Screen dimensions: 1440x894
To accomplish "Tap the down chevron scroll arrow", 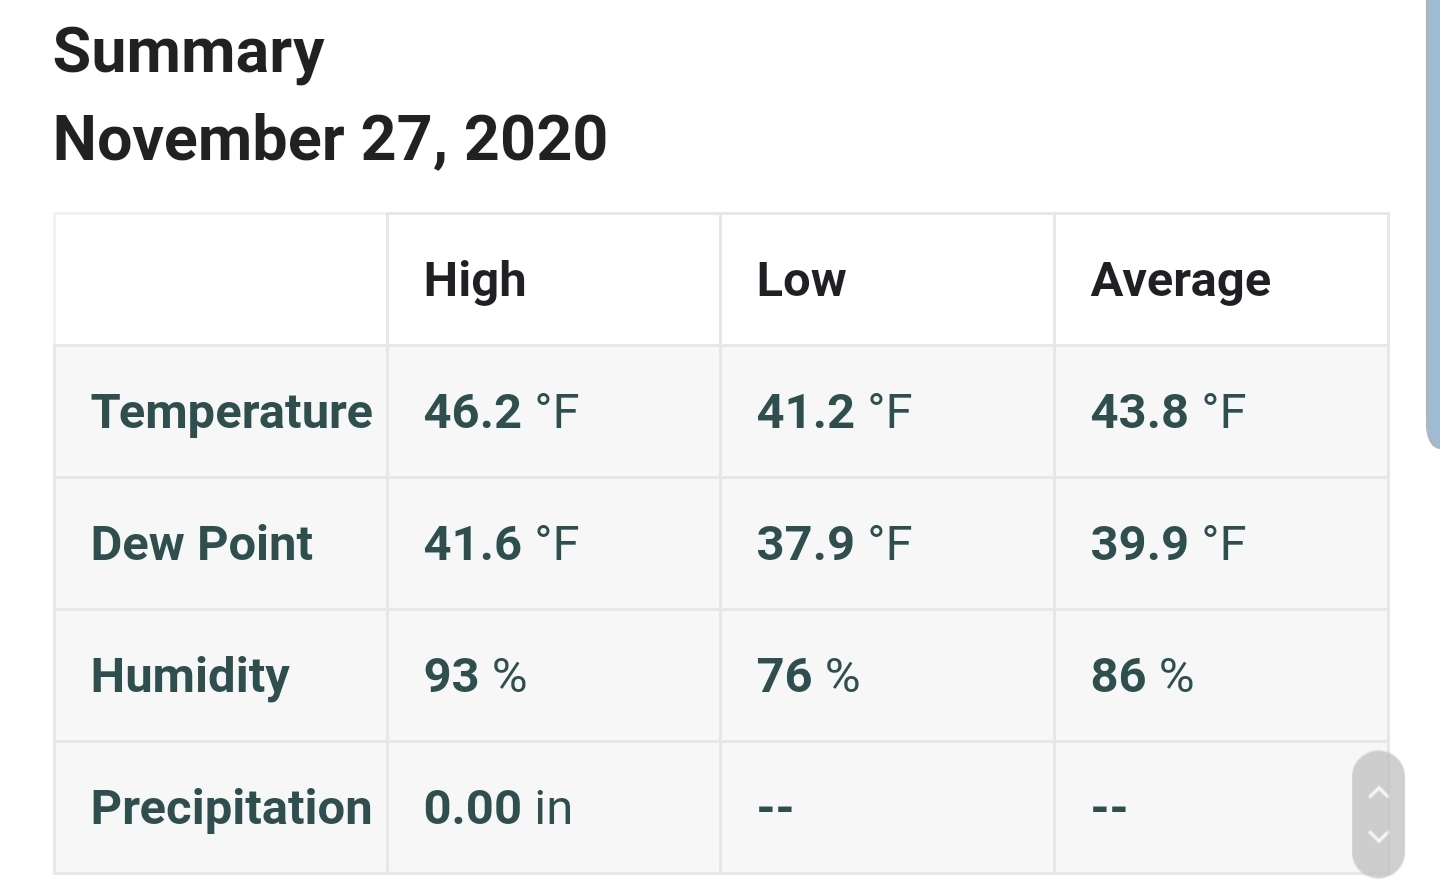I will [1378, 836].
